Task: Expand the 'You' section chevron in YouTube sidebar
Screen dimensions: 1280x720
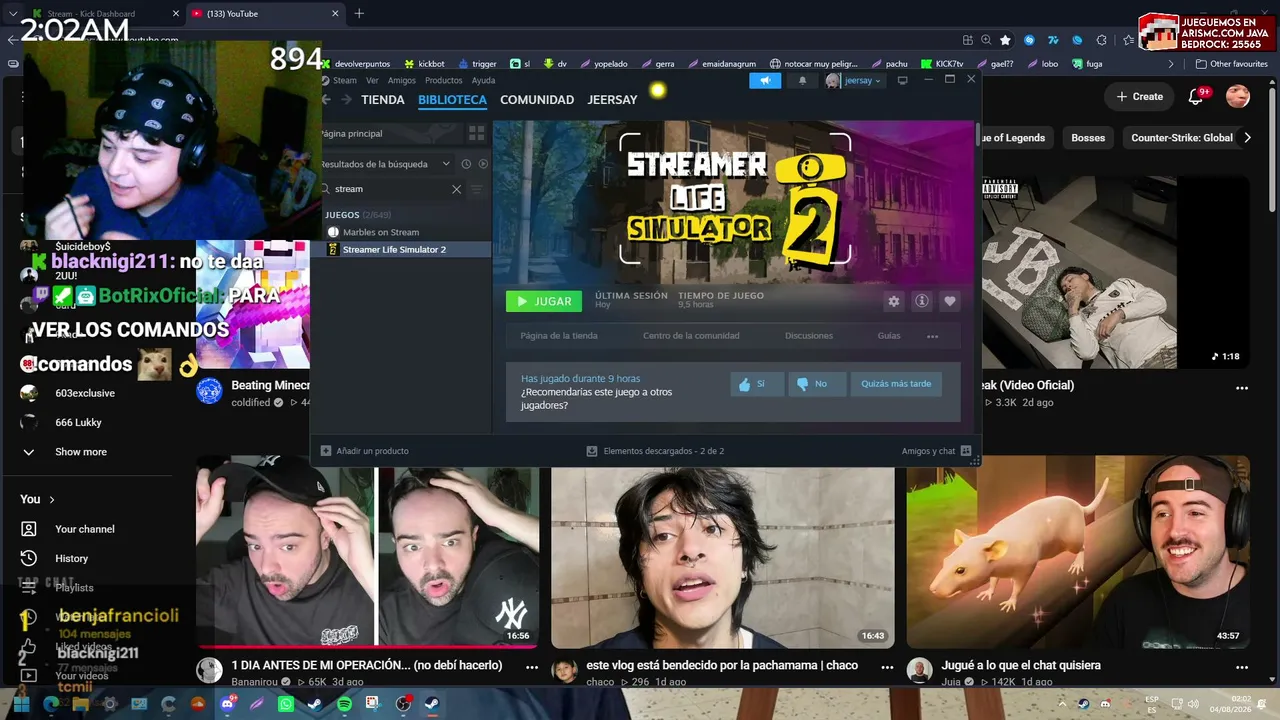Action: click(52, 499)
